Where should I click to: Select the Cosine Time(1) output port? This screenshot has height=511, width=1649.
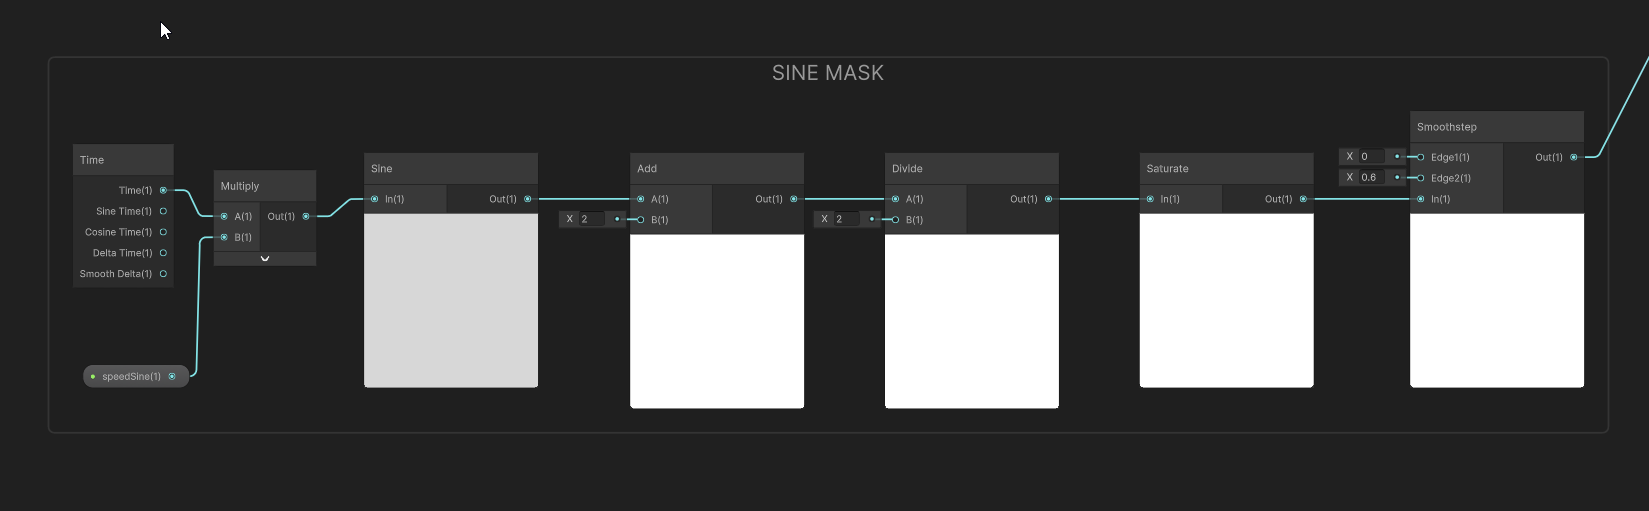[163, 232]
